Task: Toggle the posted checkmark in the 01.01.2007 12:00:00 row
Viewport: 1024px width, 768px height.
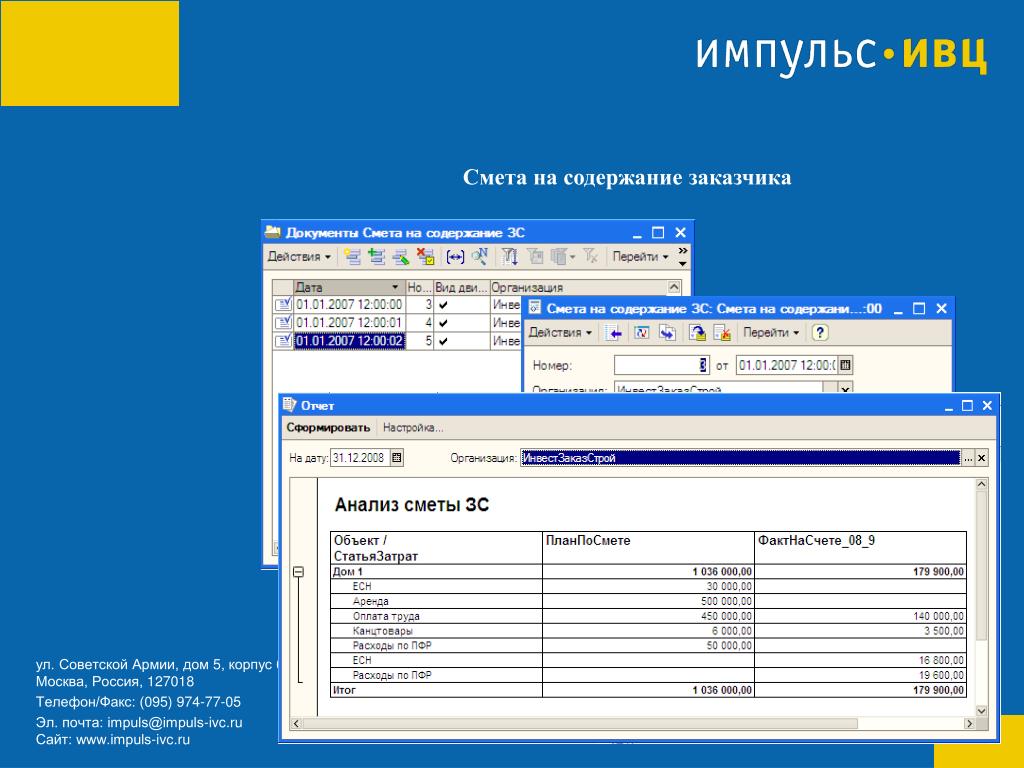Action: [443, 304]
